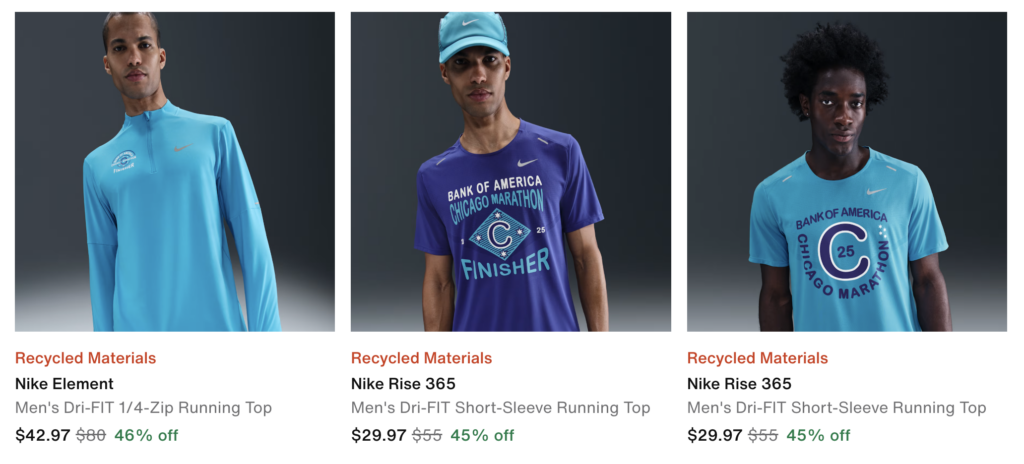Click the crossed-out $80 original price

click(x=89, y=435)
